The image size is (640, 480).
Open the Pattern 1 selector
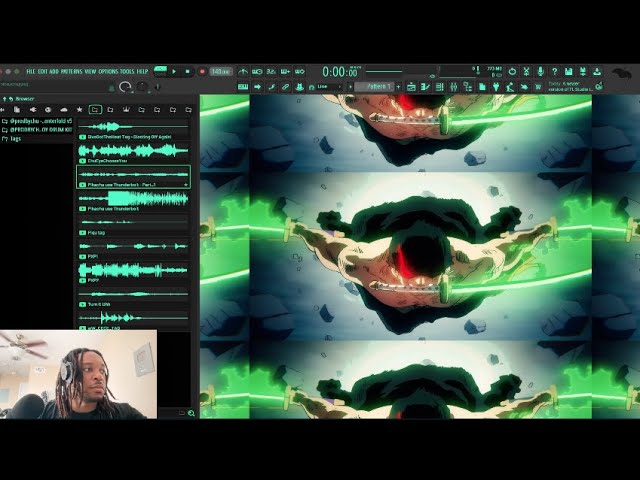[x=374, y=87]
